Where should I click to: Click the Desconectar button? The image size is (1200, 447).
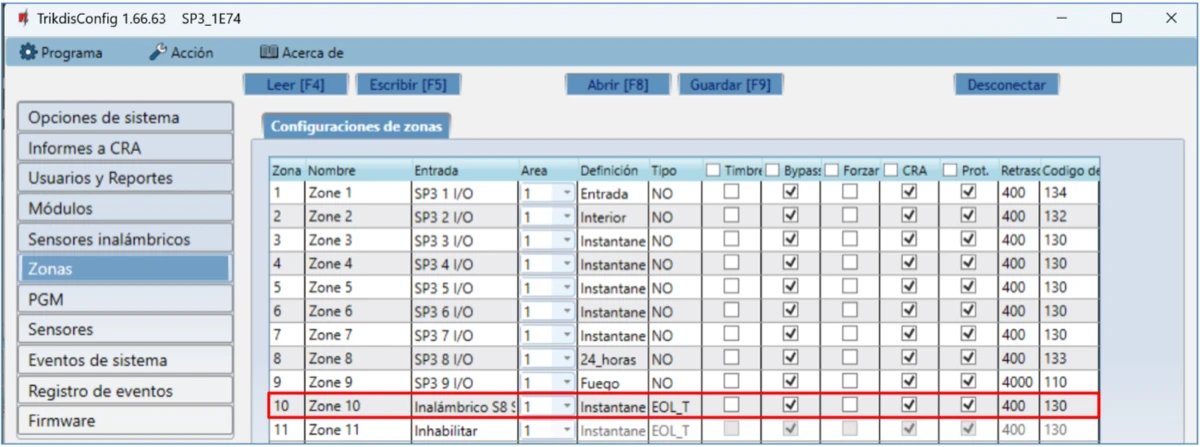coord(1006,85)
